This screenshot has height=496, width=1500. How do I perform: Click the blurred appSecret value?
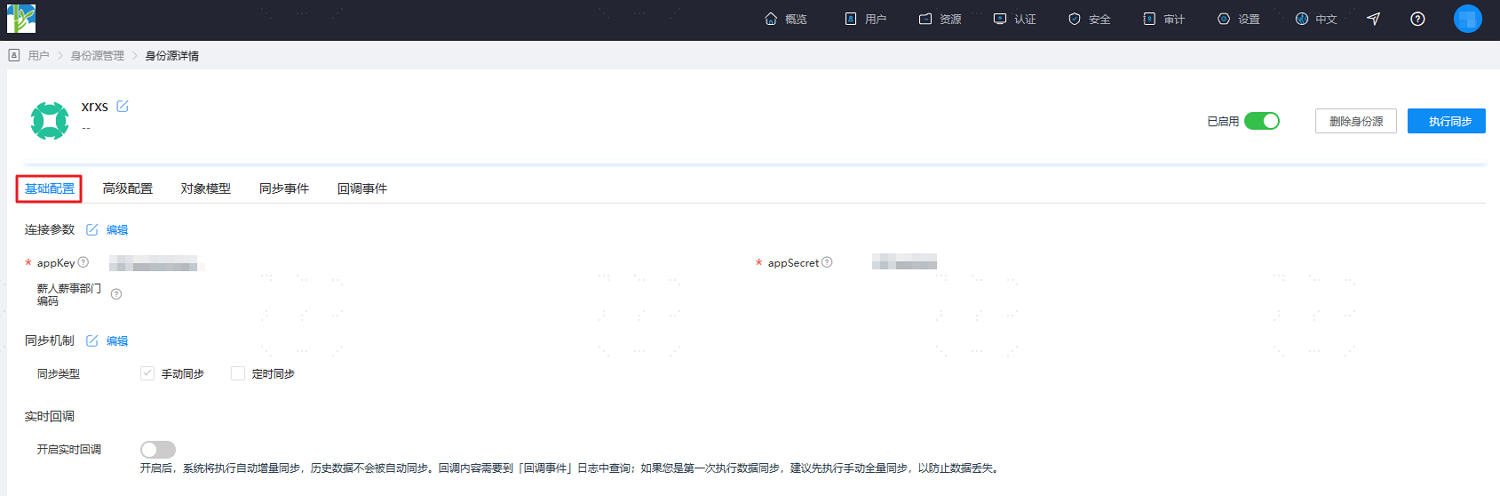(x=904, y=263)
